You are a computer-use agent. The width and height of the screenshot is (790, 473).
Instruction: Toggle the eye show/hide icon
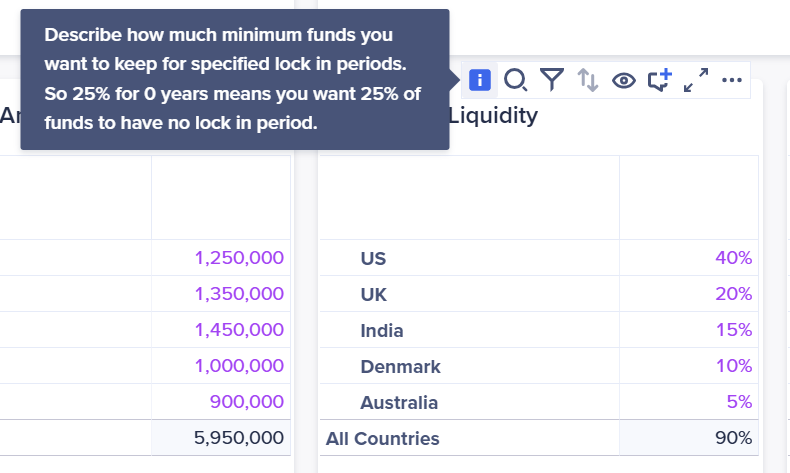pos(624,81)
